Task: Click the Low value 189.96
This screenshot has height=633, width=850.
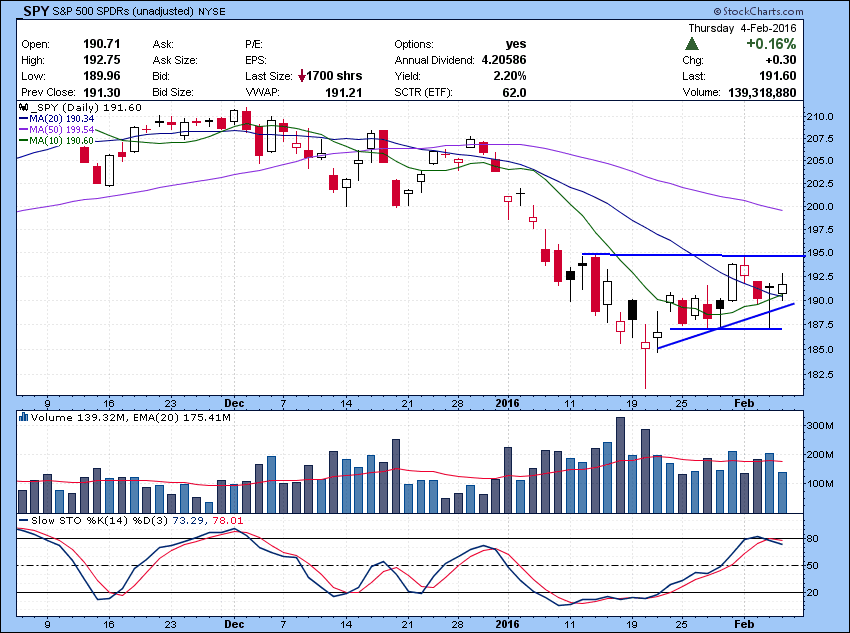Action: pyautogui.click(x=102, y=76)
